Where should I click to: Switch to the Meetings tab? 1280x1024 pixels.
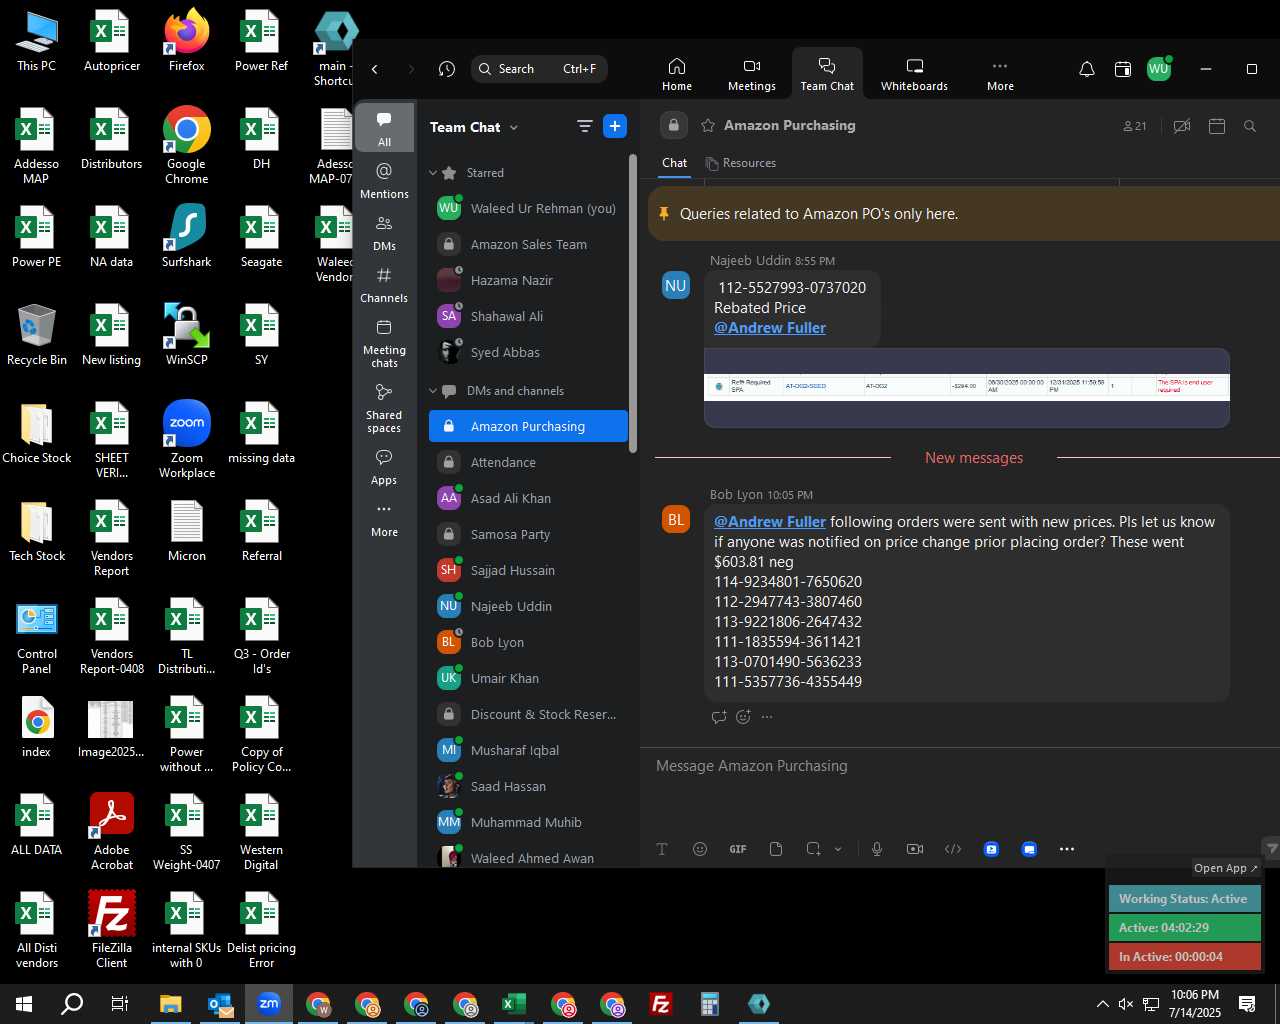[752, 74]
